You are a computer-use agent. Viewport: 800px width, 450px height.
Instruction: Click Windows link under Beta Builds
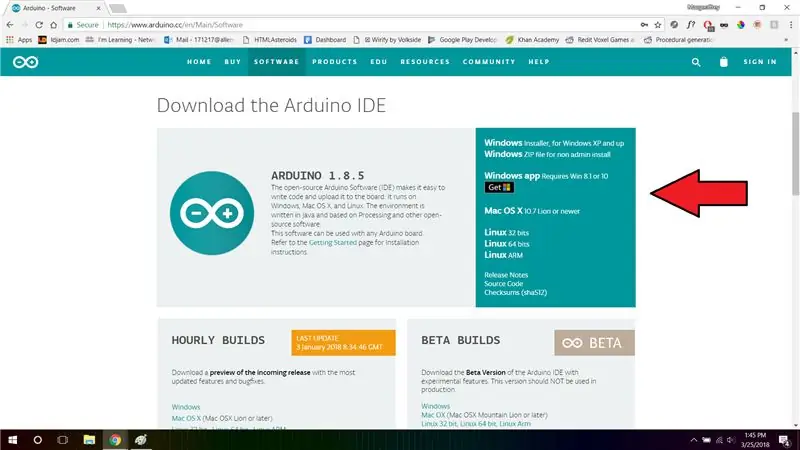(x=435, y=406)
